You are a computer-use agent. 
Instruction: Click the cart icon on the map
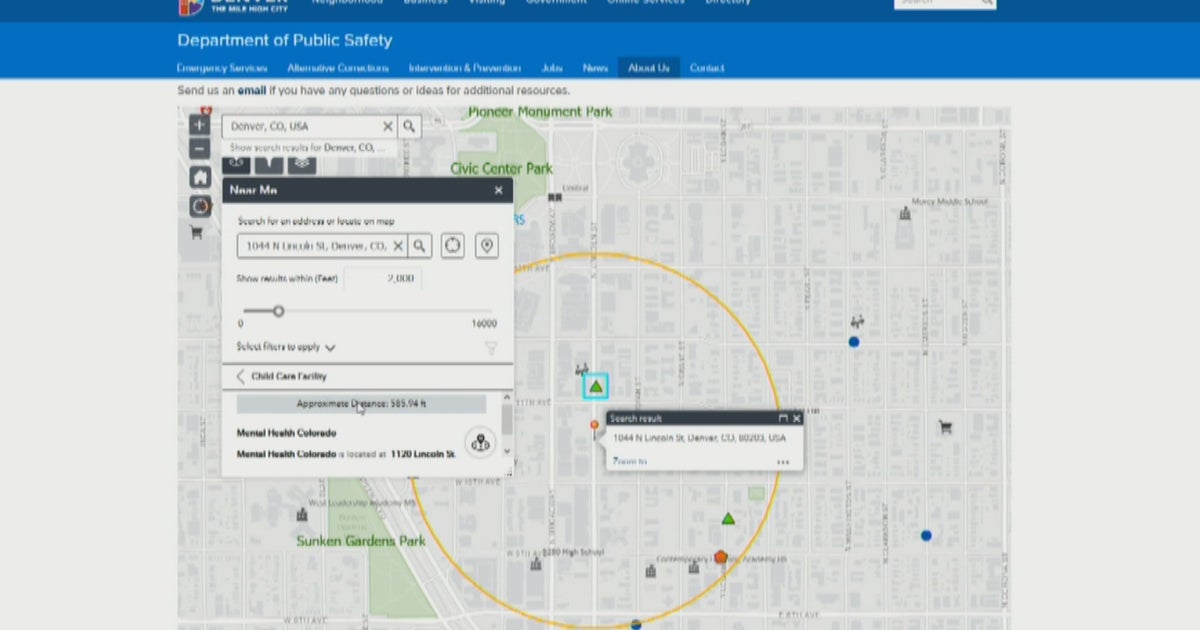(x=945, y=428)
